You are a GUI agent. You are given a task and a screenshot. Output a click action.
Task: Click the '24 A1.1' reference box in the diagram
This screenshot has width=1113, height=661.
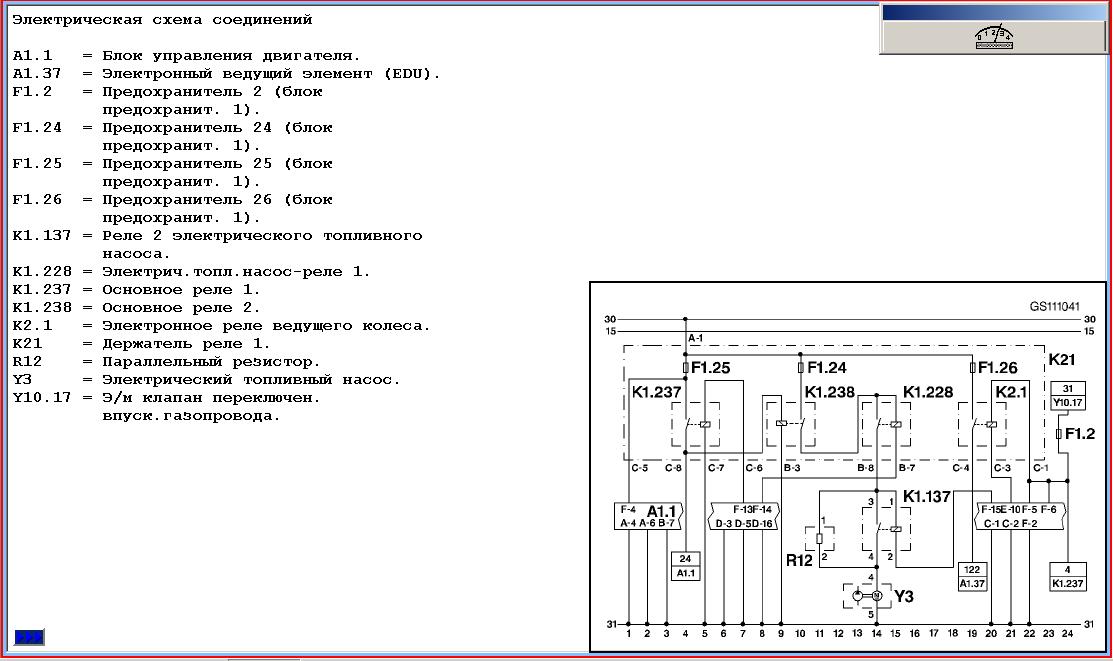pyautogui.click(x=685, y=566)
